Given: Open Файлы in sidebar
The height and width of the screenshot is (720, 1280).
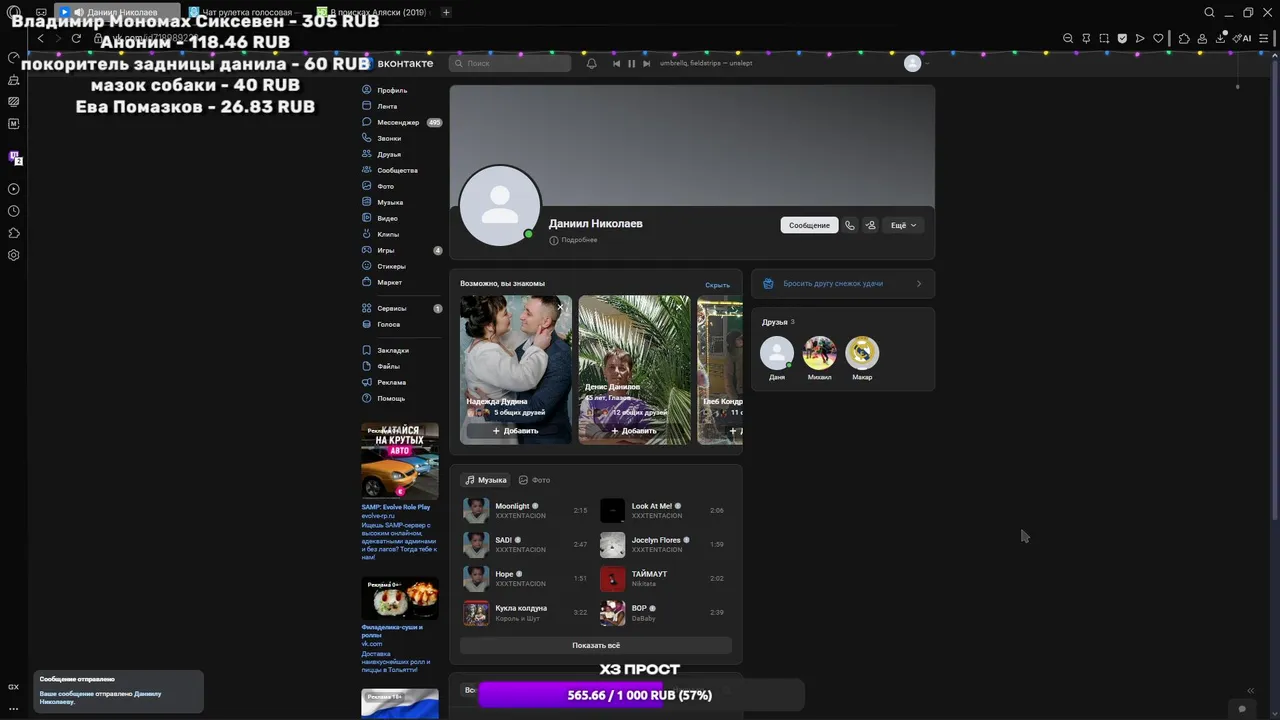Looking at the screenshot, I should (382, 366).
